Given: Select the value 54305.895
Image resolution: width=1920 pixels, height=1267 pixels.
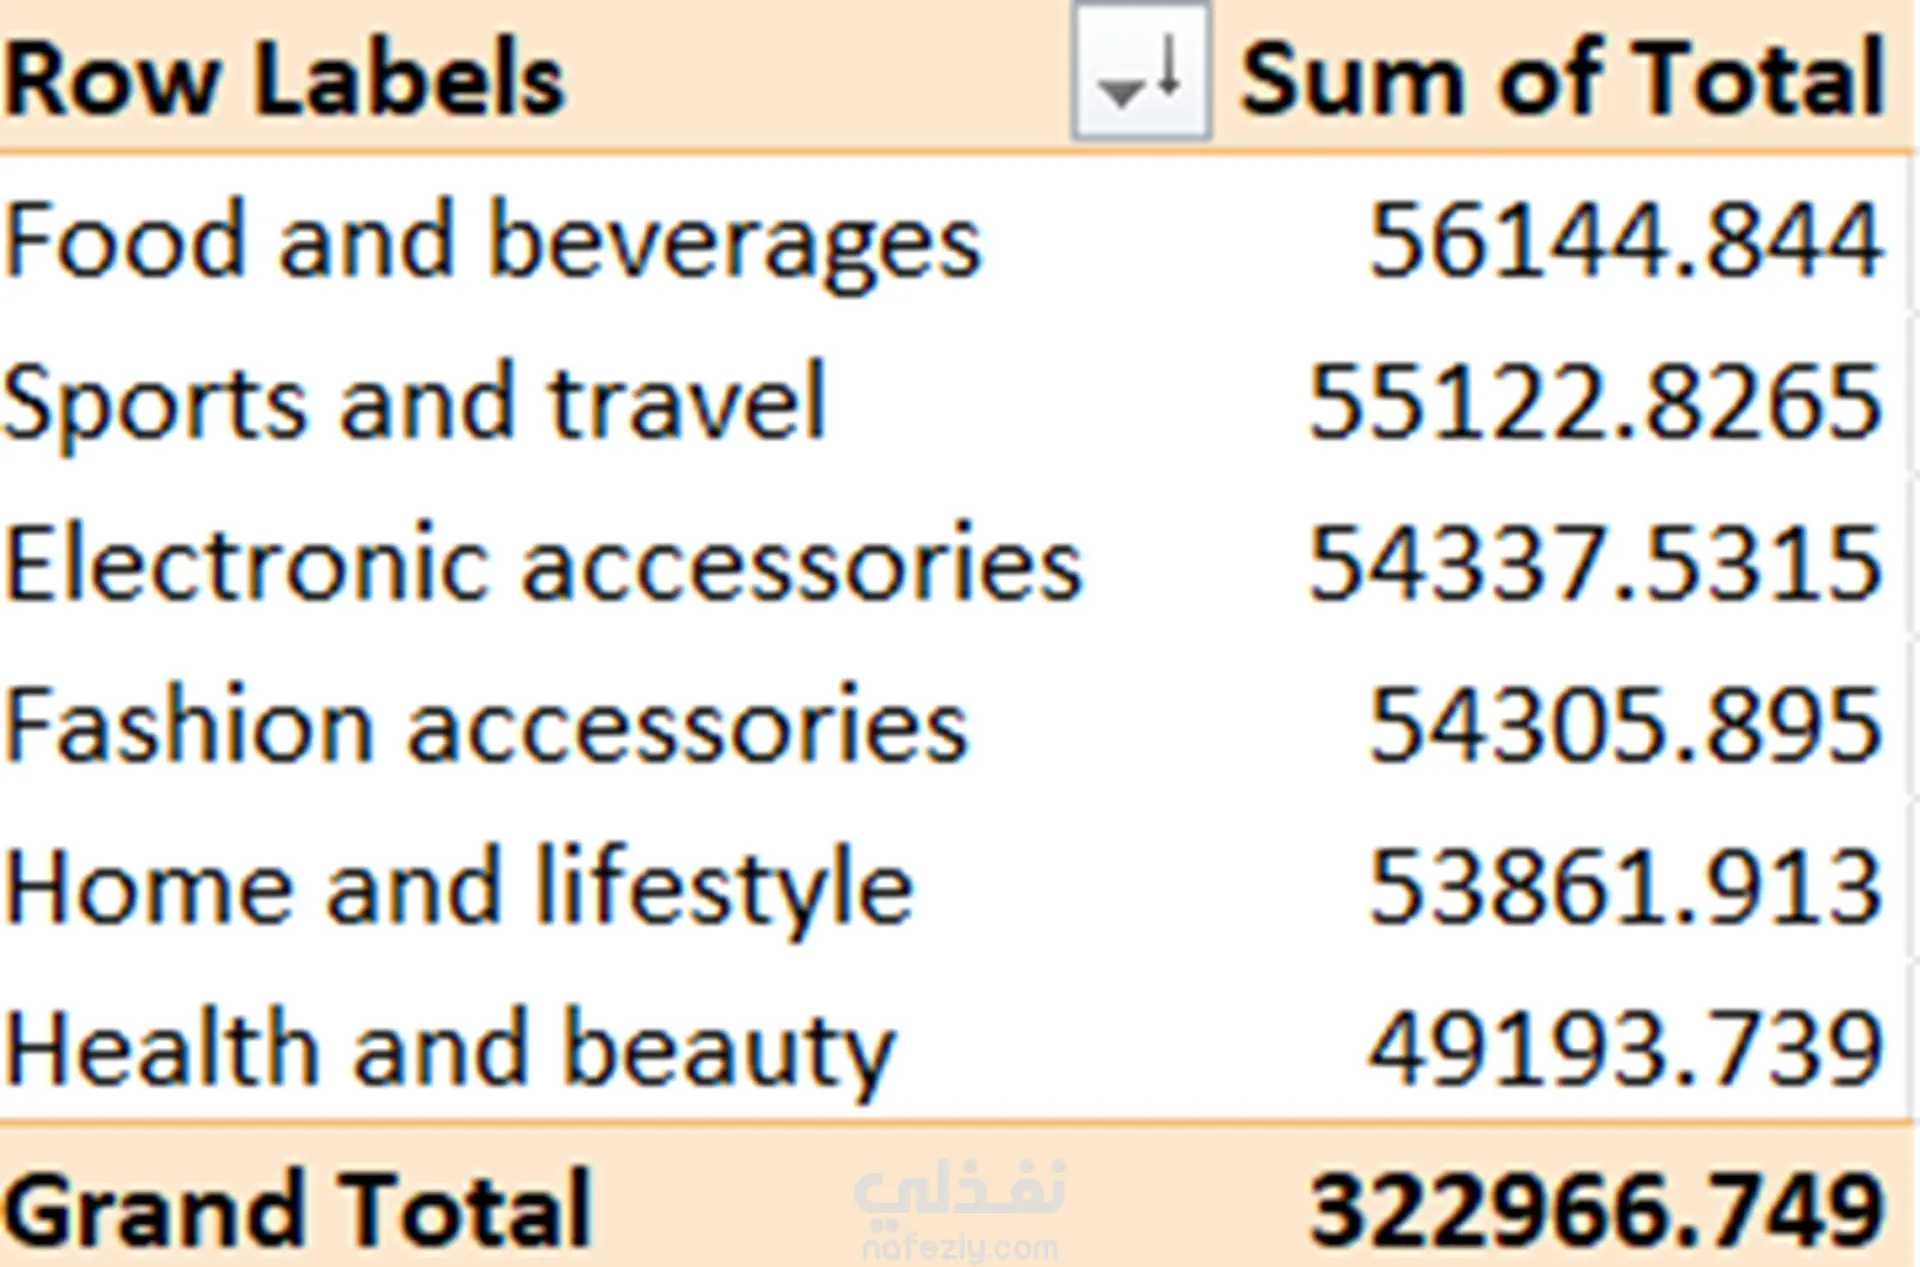Looking at the screenshot, I should point(1625,726).
